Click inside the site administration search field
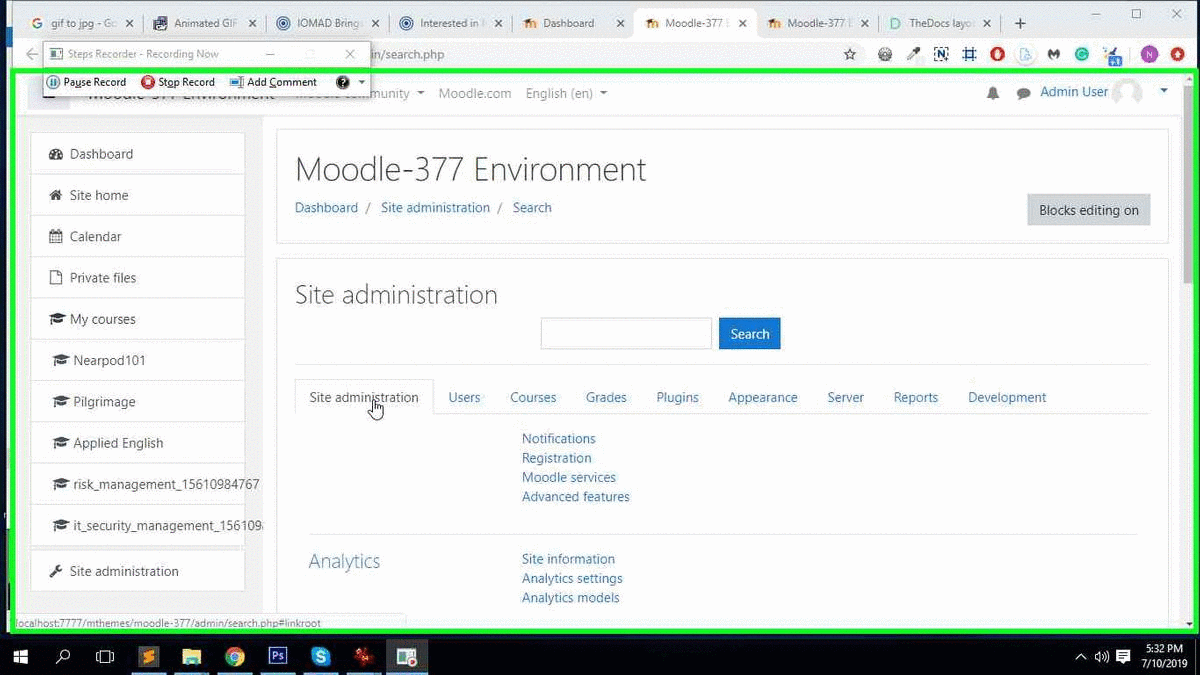Image resolution: width=1200 pixels, height=675 pixels. 626,334
